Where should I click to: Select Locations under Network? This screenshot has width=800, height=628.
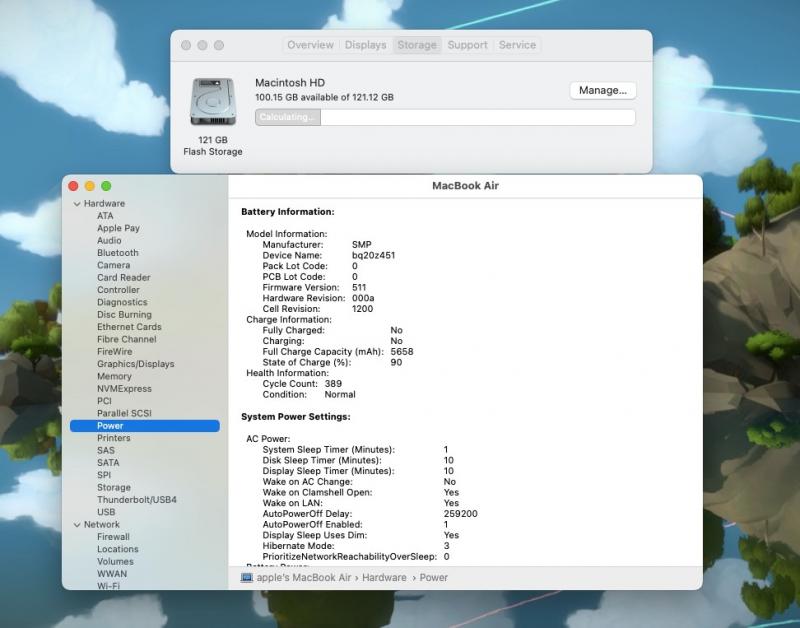pyautogui.click(x=118, y=549)
